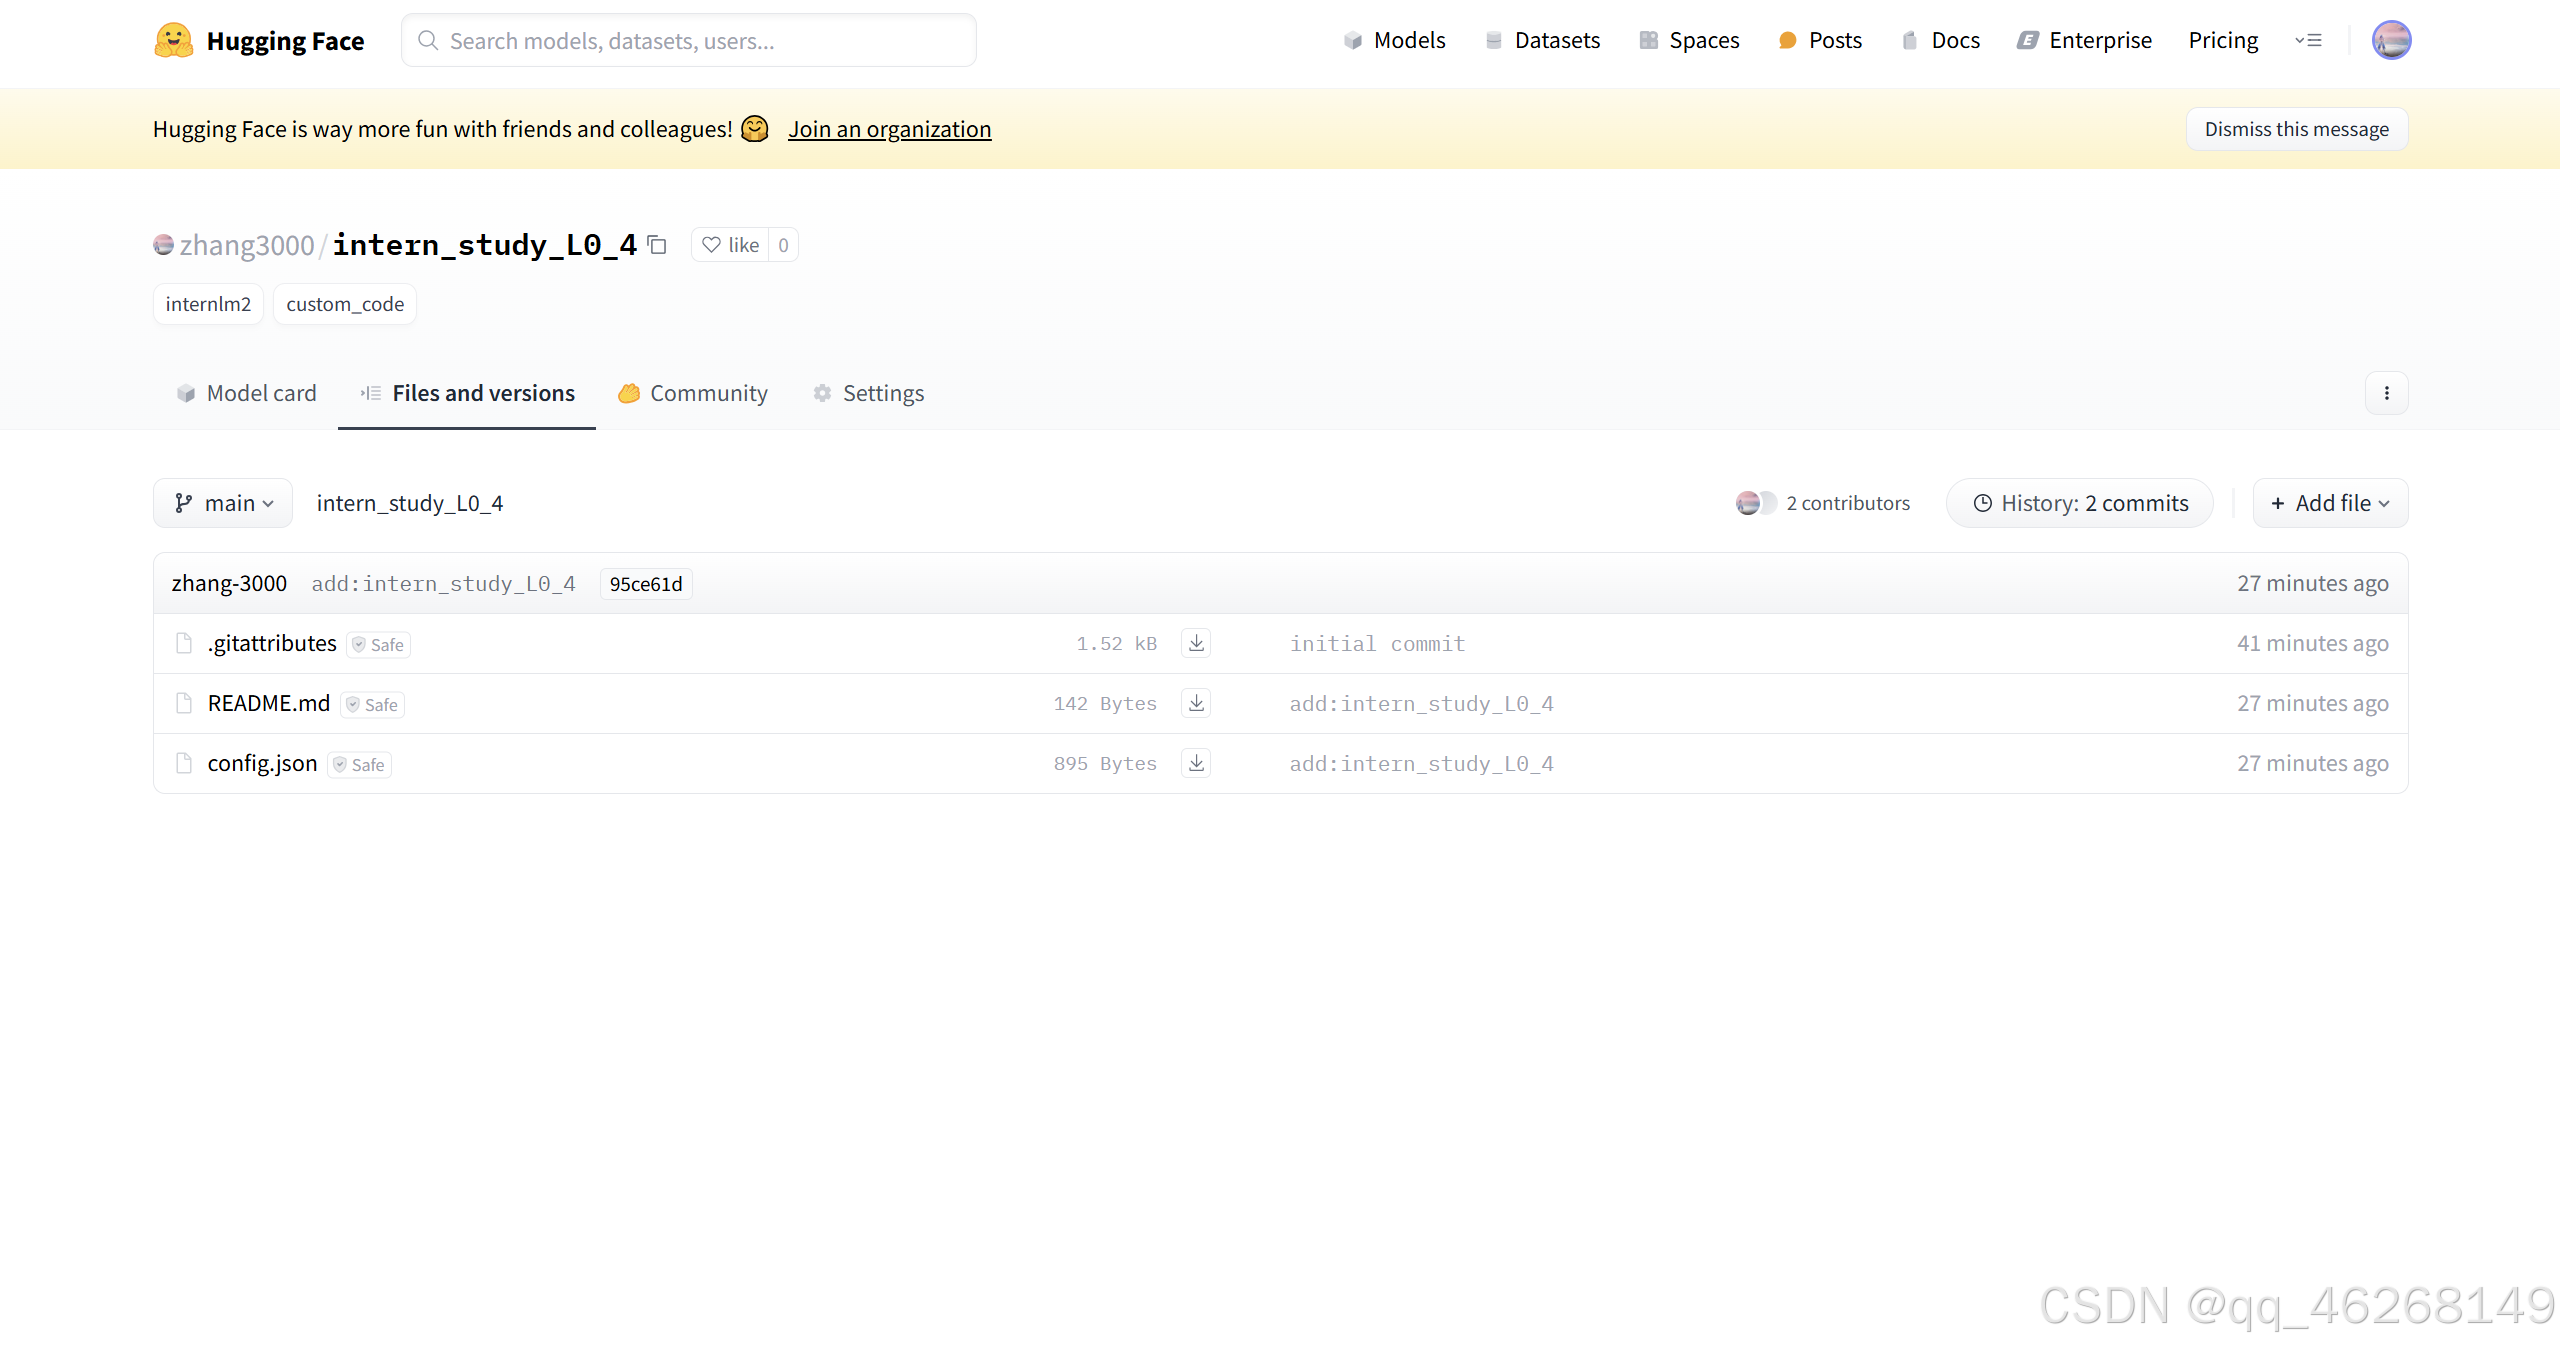Image resolution: width=2560 pixels, height=1348 pixels.
Task: Go to the Settings tab
Action: (x=869, y=393)
